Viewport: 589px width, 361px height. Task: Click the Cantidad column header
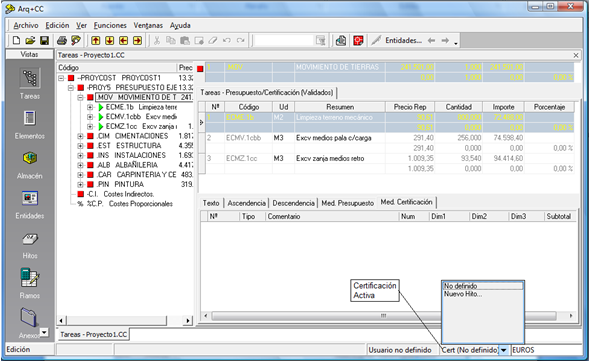pos(459,107)
